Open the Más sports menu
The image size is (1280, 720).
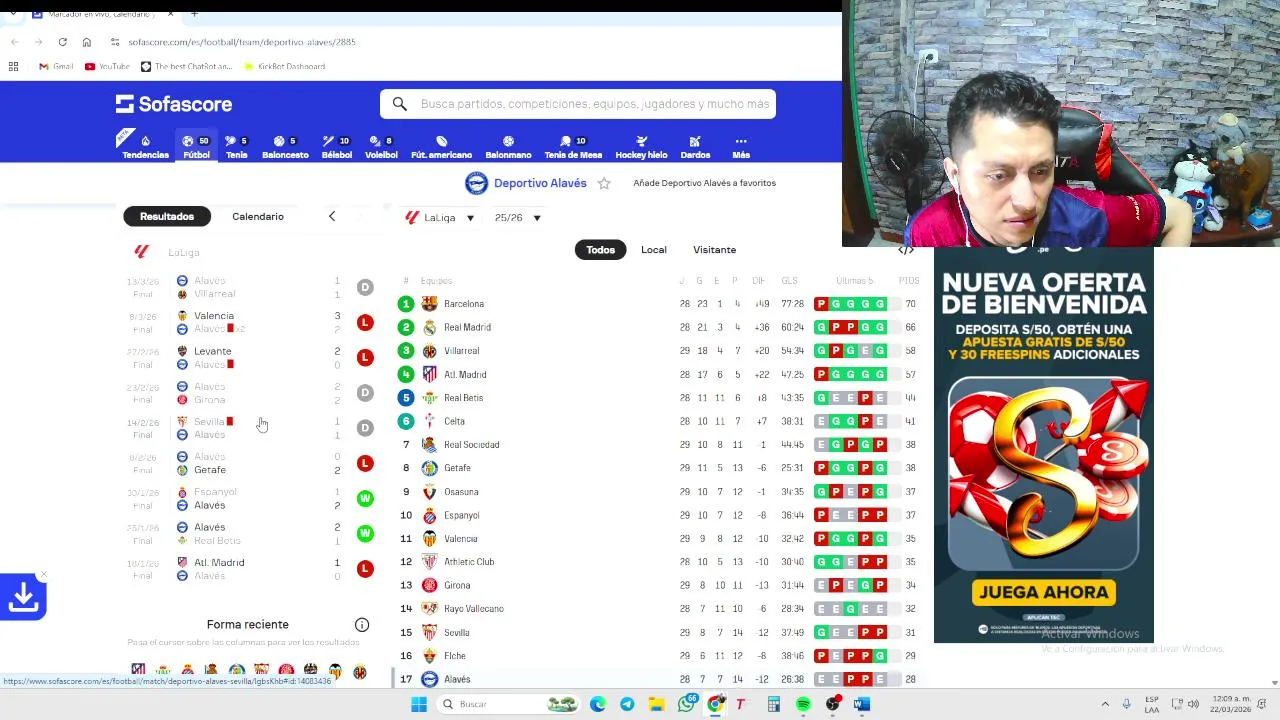pos(741,146)
